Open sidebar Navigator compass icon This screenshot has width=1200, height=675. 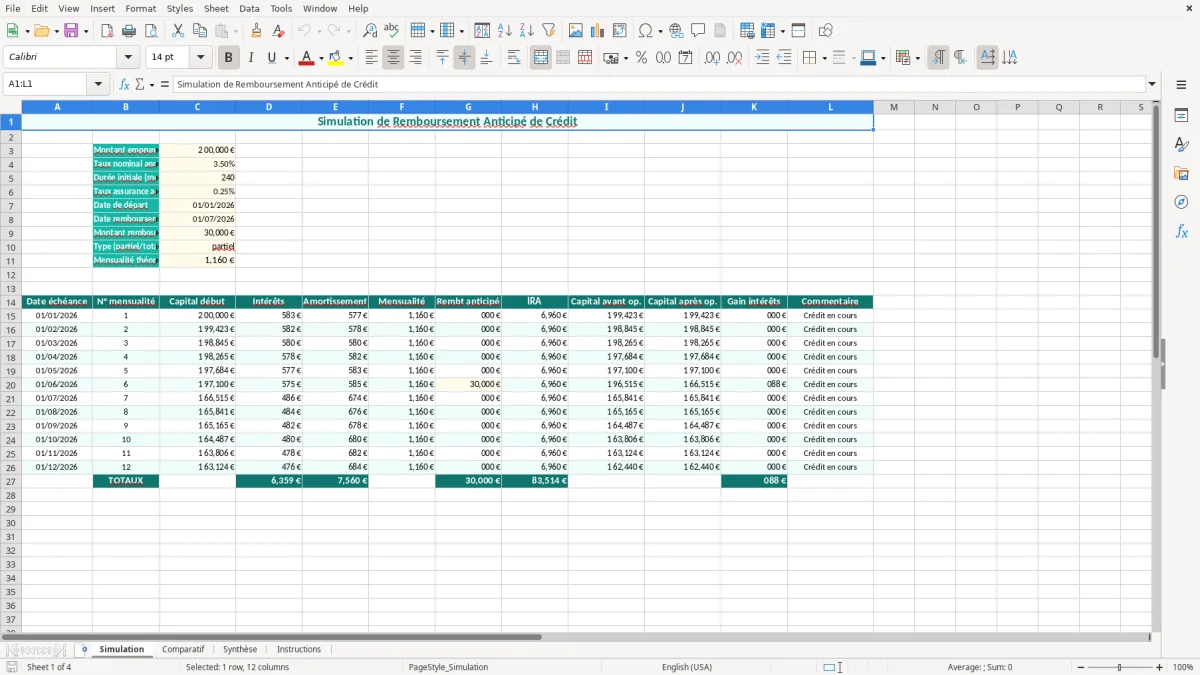(1181, 203)
